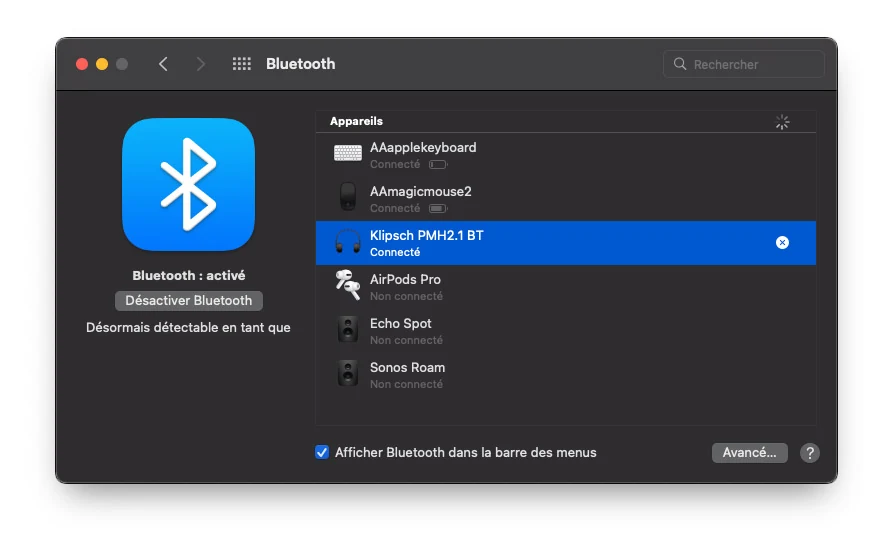The width and height of the screenshot is (893, 557).
Task: Select the AAapplekeyboard device row
Action: (x=566, y=155)
